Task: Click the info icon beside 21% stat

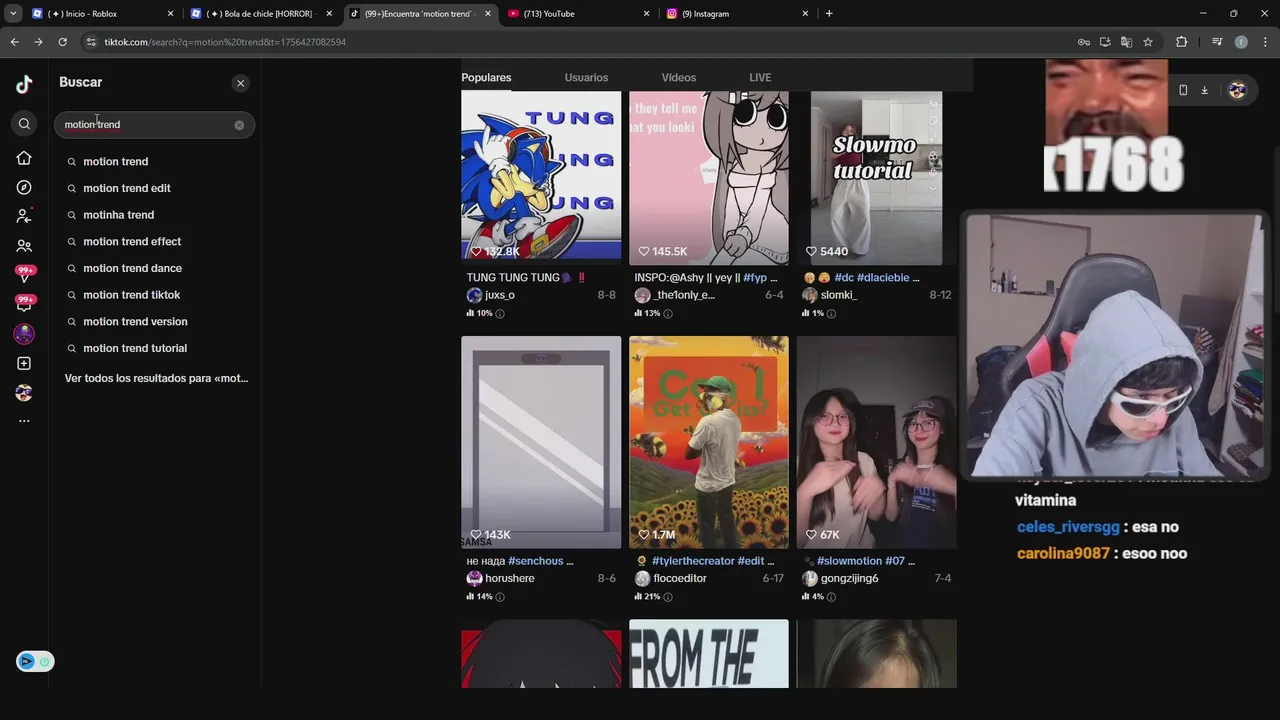Action: [x=668, y=597]
